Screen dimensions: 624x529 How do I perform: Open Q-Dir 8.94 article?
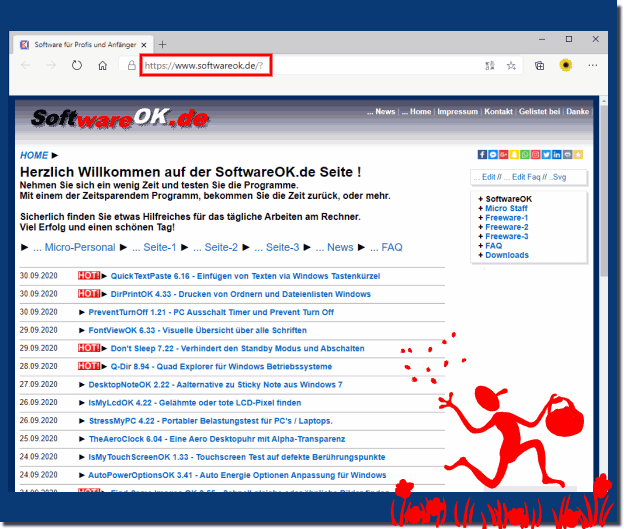(x=221, y=367)
